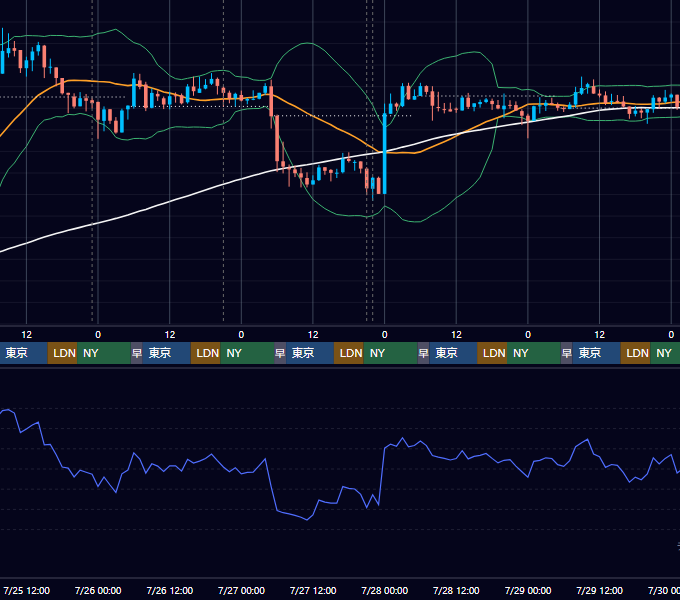Image resolution: width=680 pixels, height=600 pixels.
Task: Click the 7/25 12:00 date label
Action: coord(26,590)
